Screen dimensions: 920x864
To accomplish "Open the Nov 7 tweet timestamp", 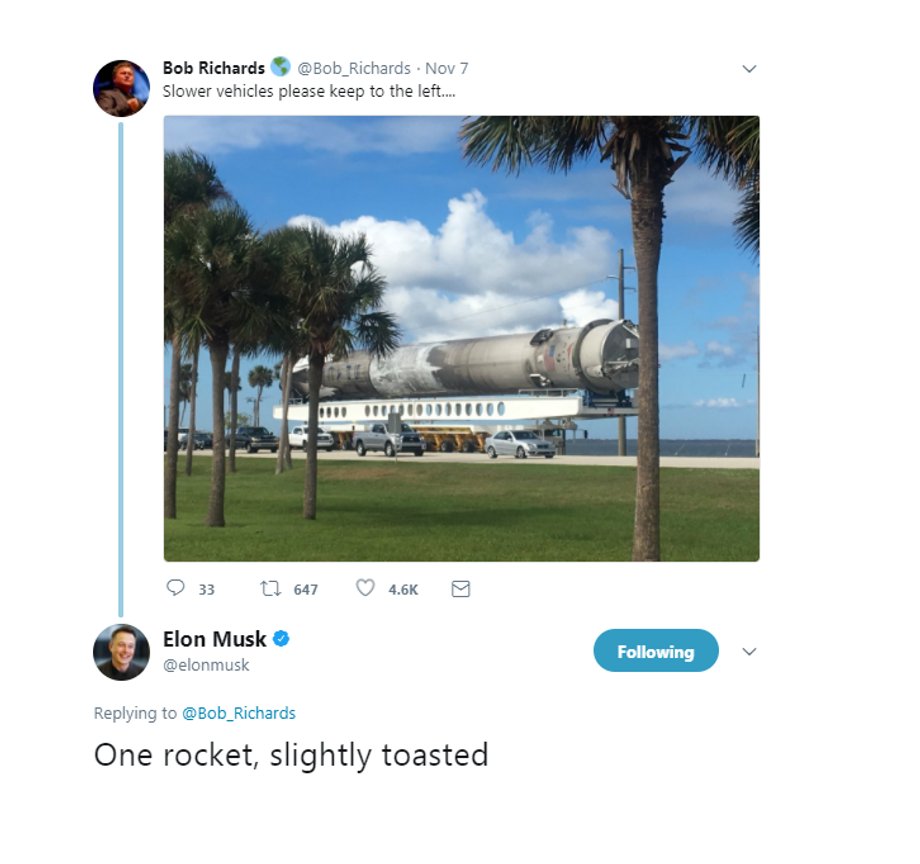I will [x=447, y=69].
